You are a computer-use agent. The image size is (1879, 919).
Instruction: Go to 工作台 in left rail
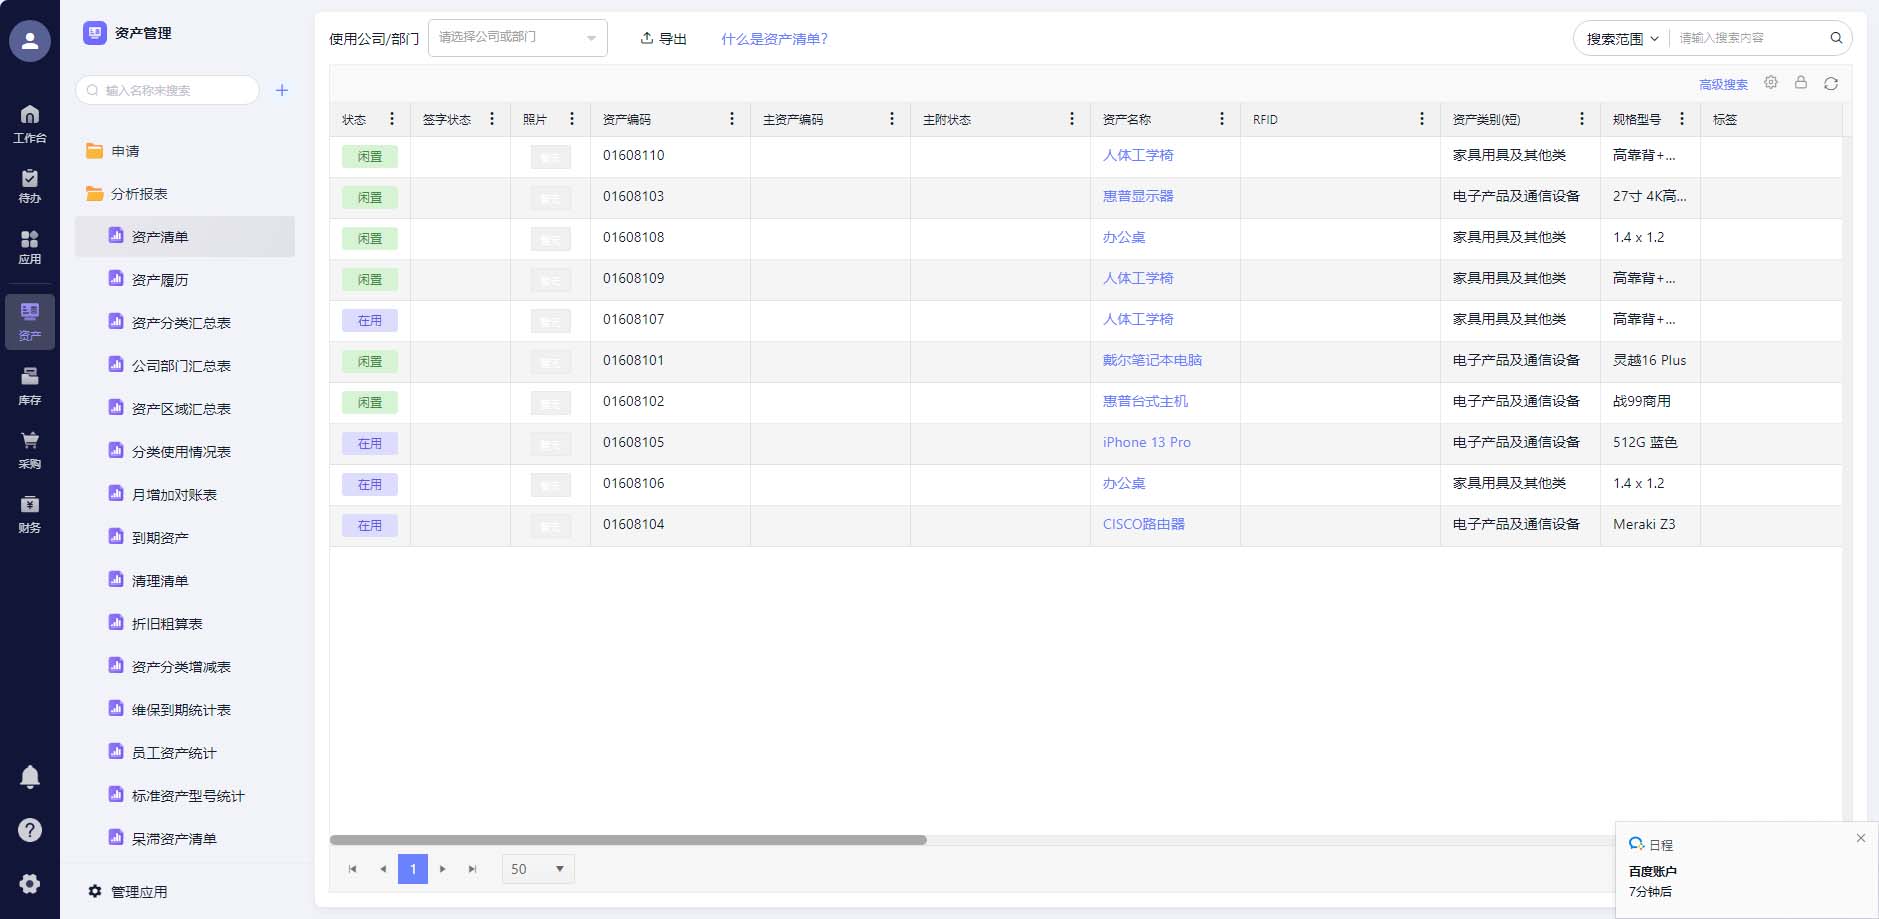(x=30, y=123)
